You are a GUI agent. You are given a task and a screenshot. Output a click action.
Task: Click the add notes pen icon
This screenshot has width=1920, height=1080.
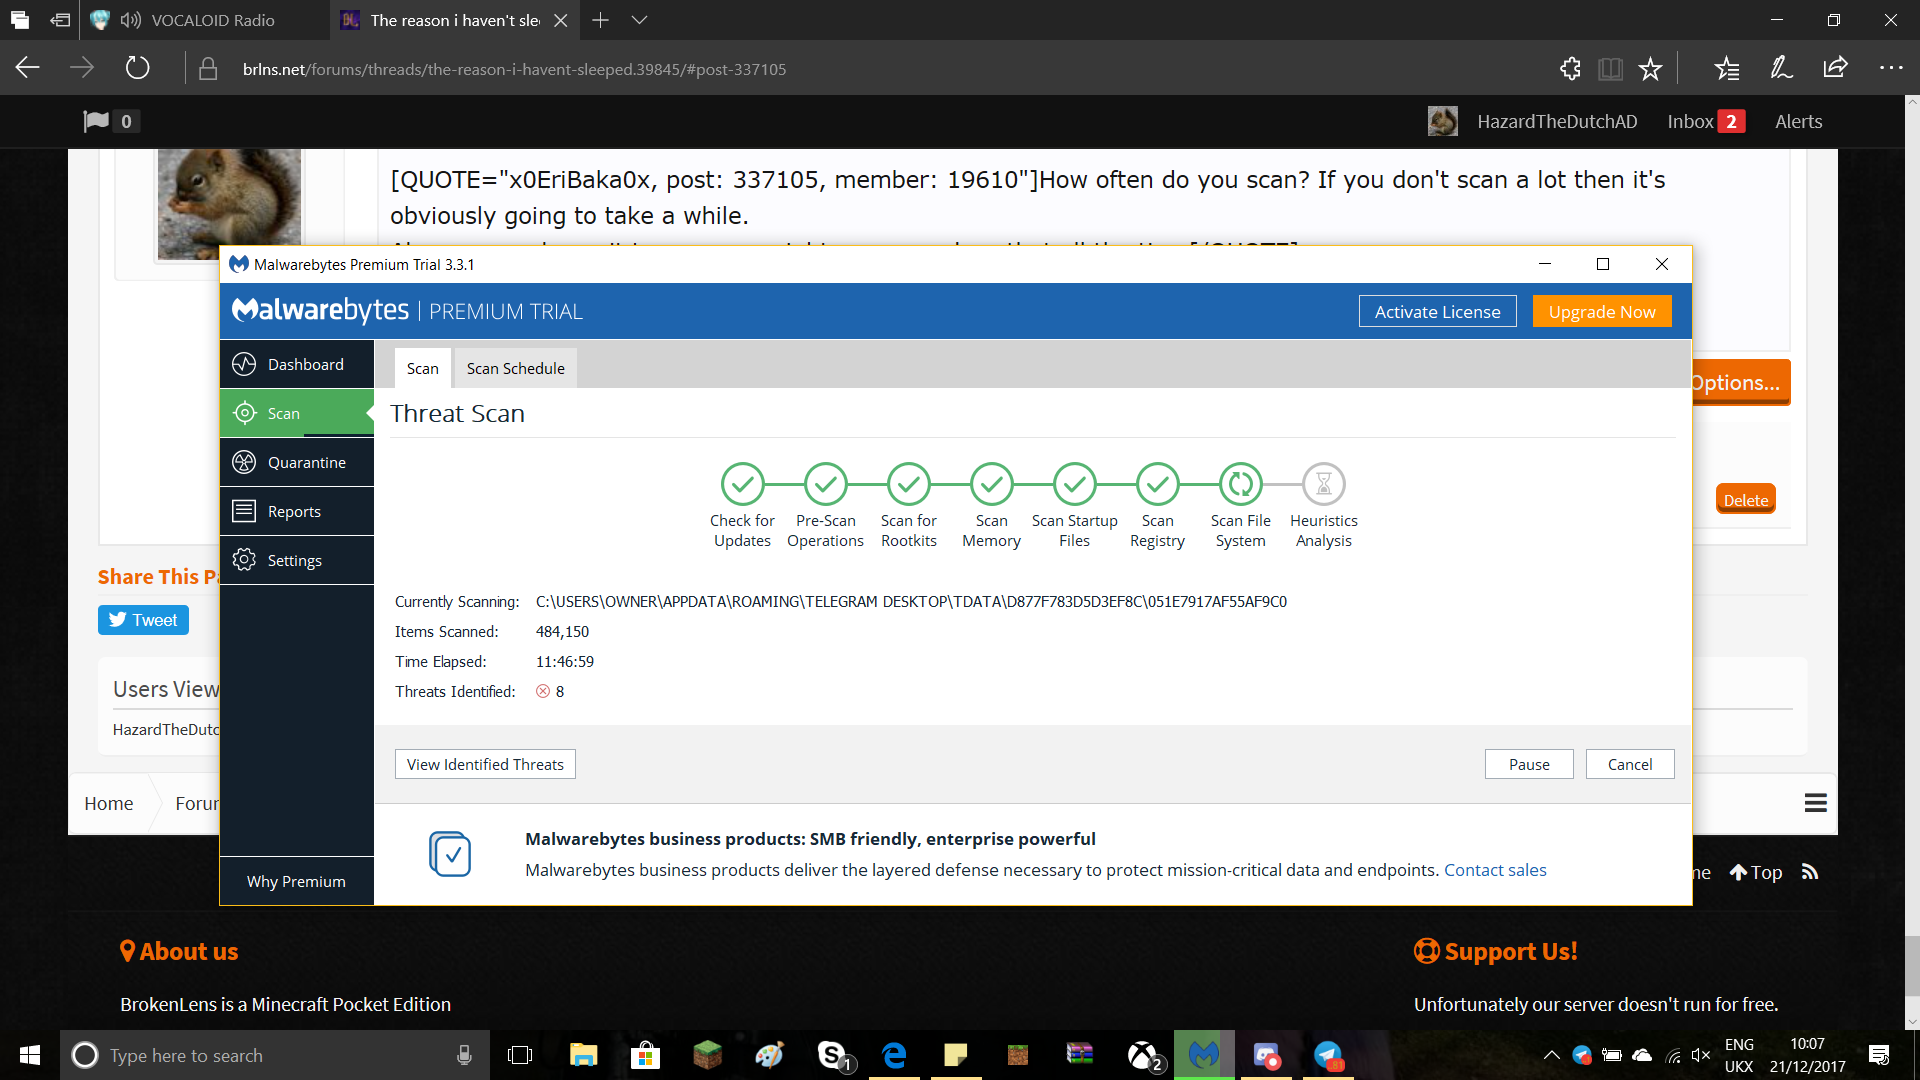(1781, 68)
